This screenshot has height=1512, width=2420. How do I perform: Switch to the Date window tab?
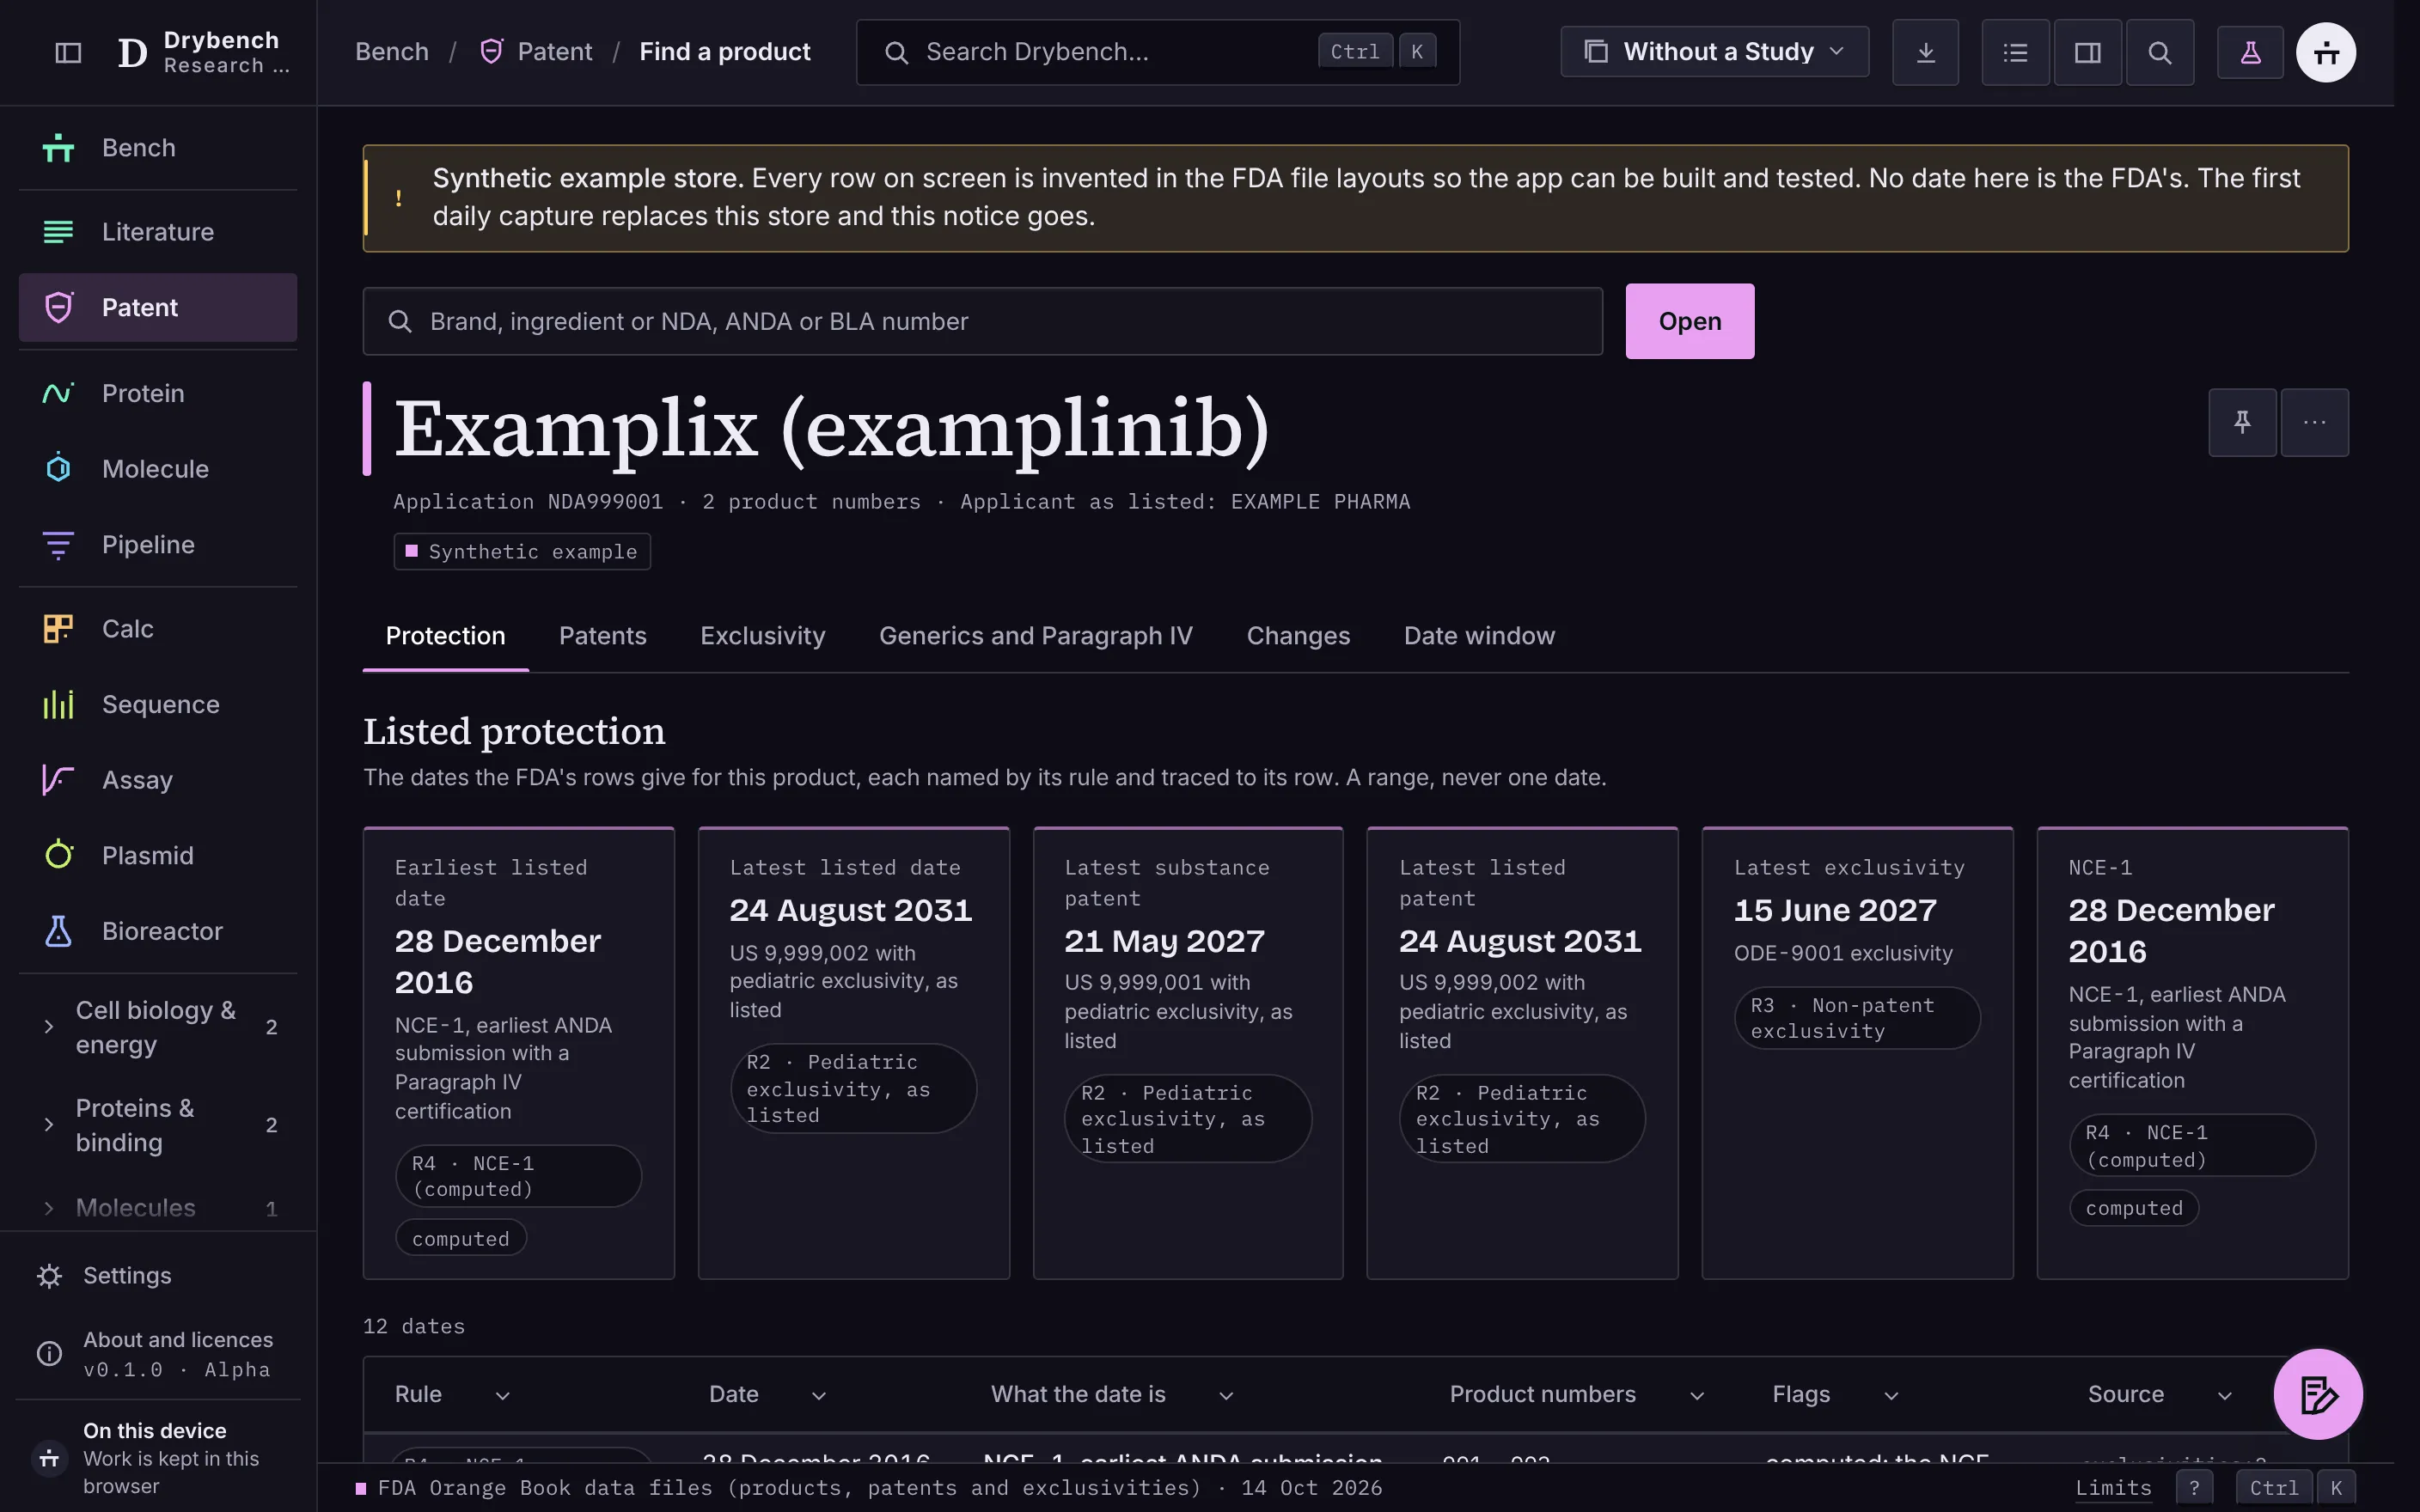point(1479,636)
